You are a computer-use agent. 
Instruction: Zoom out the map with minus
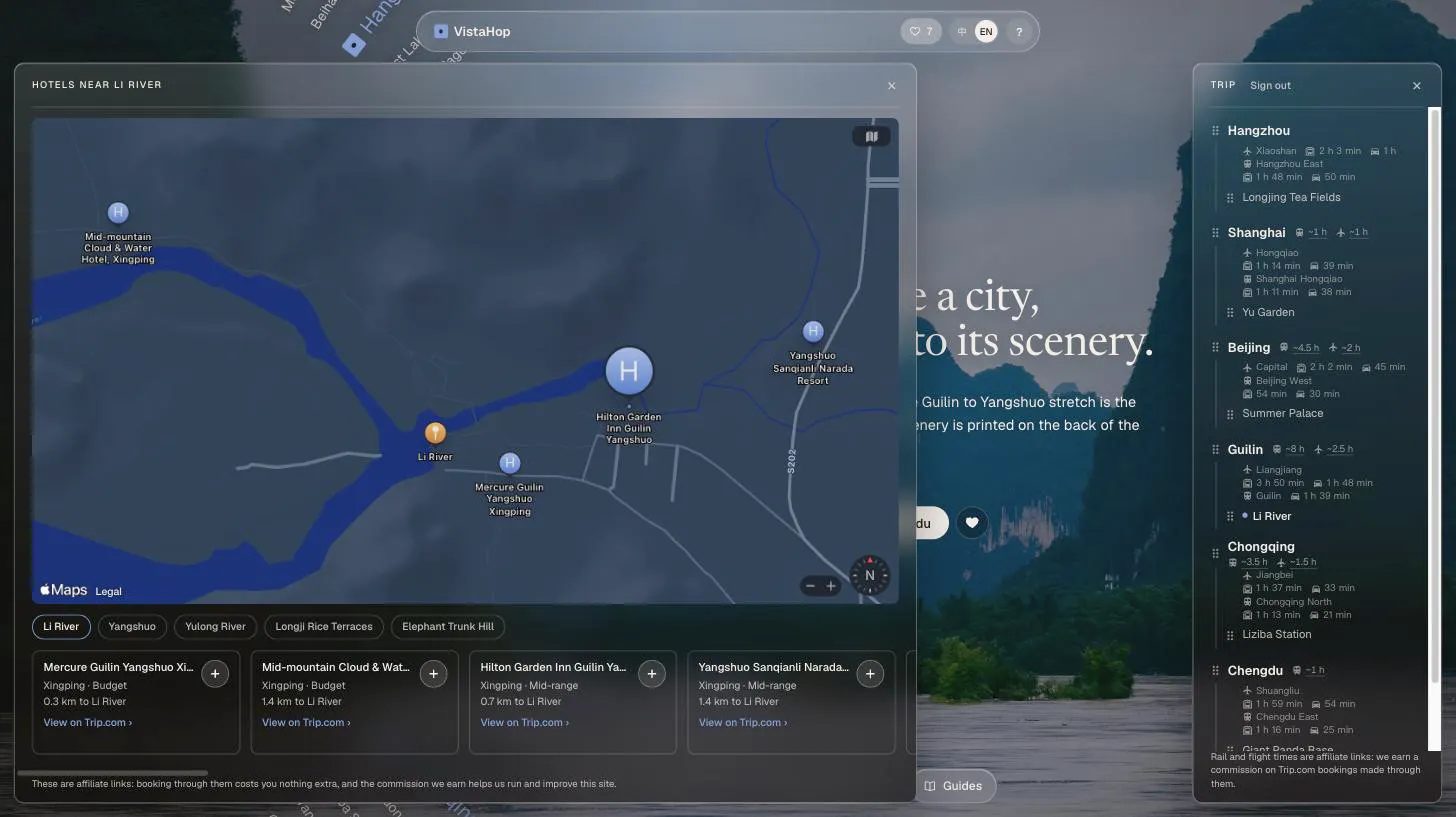pyautogui.click(x=810, y=586)
